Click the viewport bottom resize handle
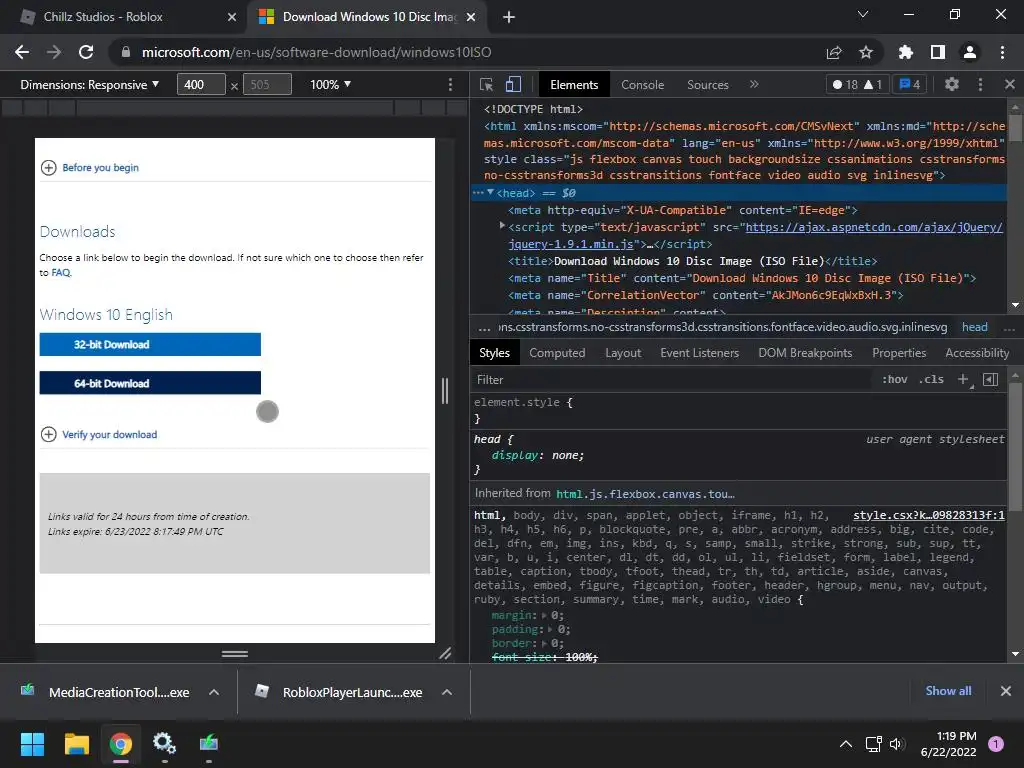 tap(234, 653)
